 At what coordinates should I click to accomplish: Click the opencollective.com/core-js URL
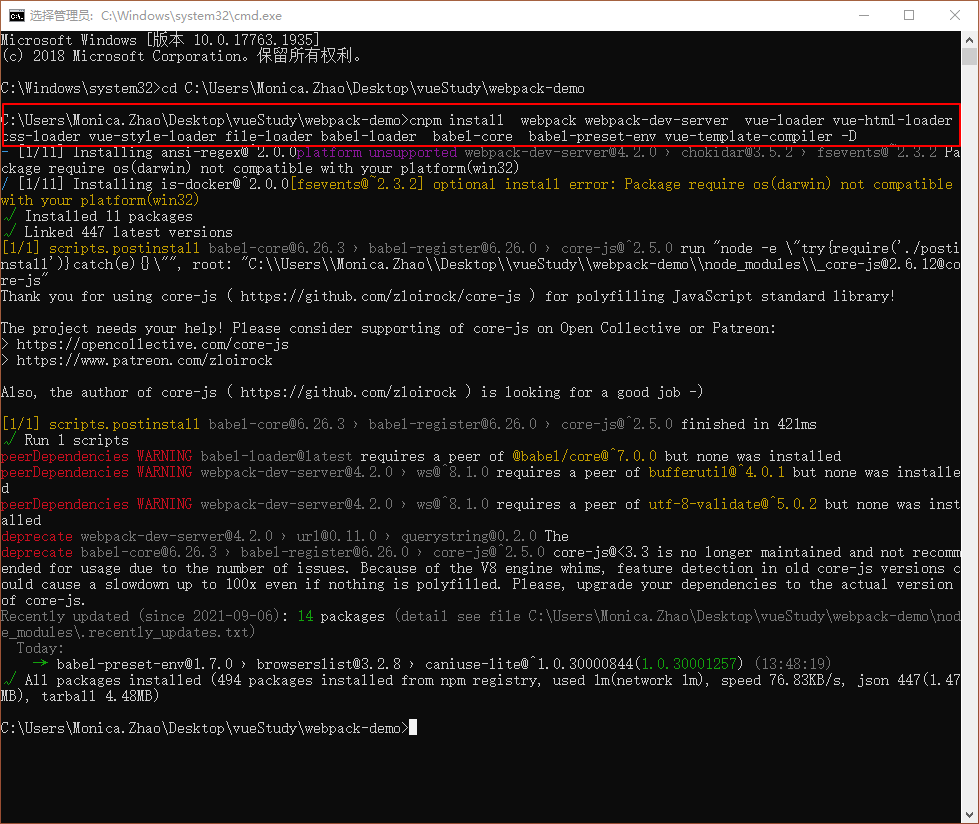(x=152, y=344)
